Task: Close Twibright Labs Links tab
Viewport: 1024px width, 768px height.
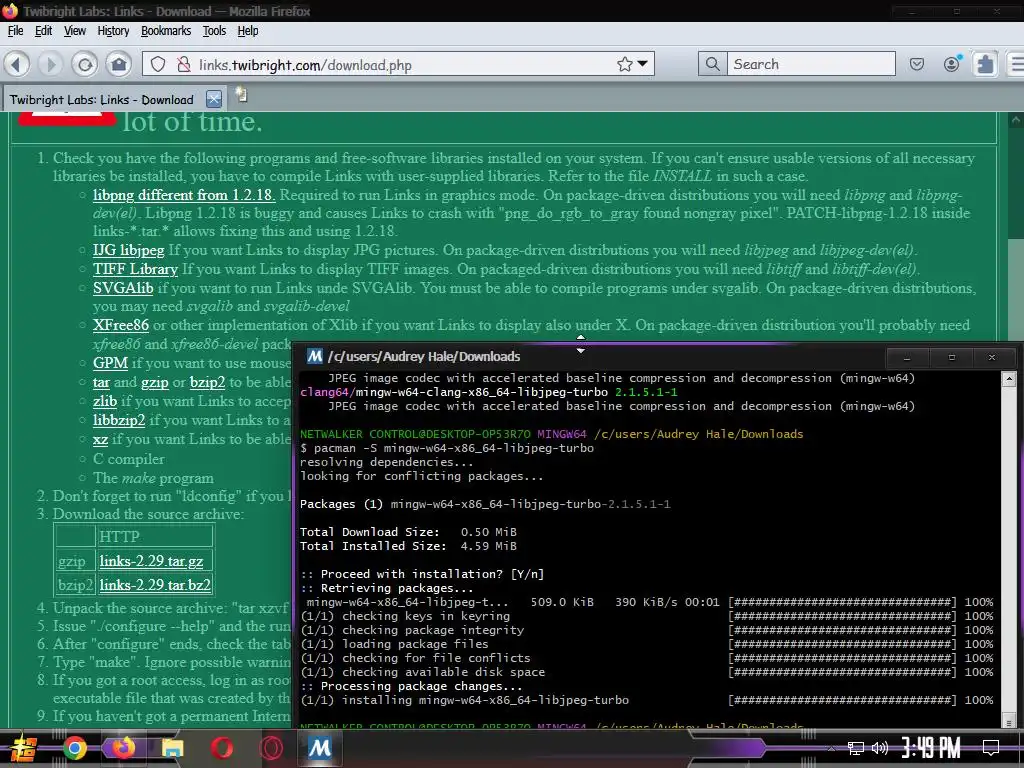Action: (214, 99)
